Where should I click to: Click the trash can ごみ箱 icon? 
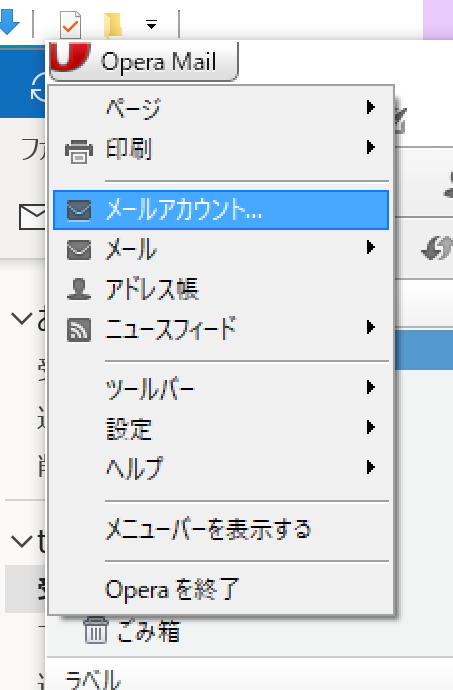[x=96, y=630]
